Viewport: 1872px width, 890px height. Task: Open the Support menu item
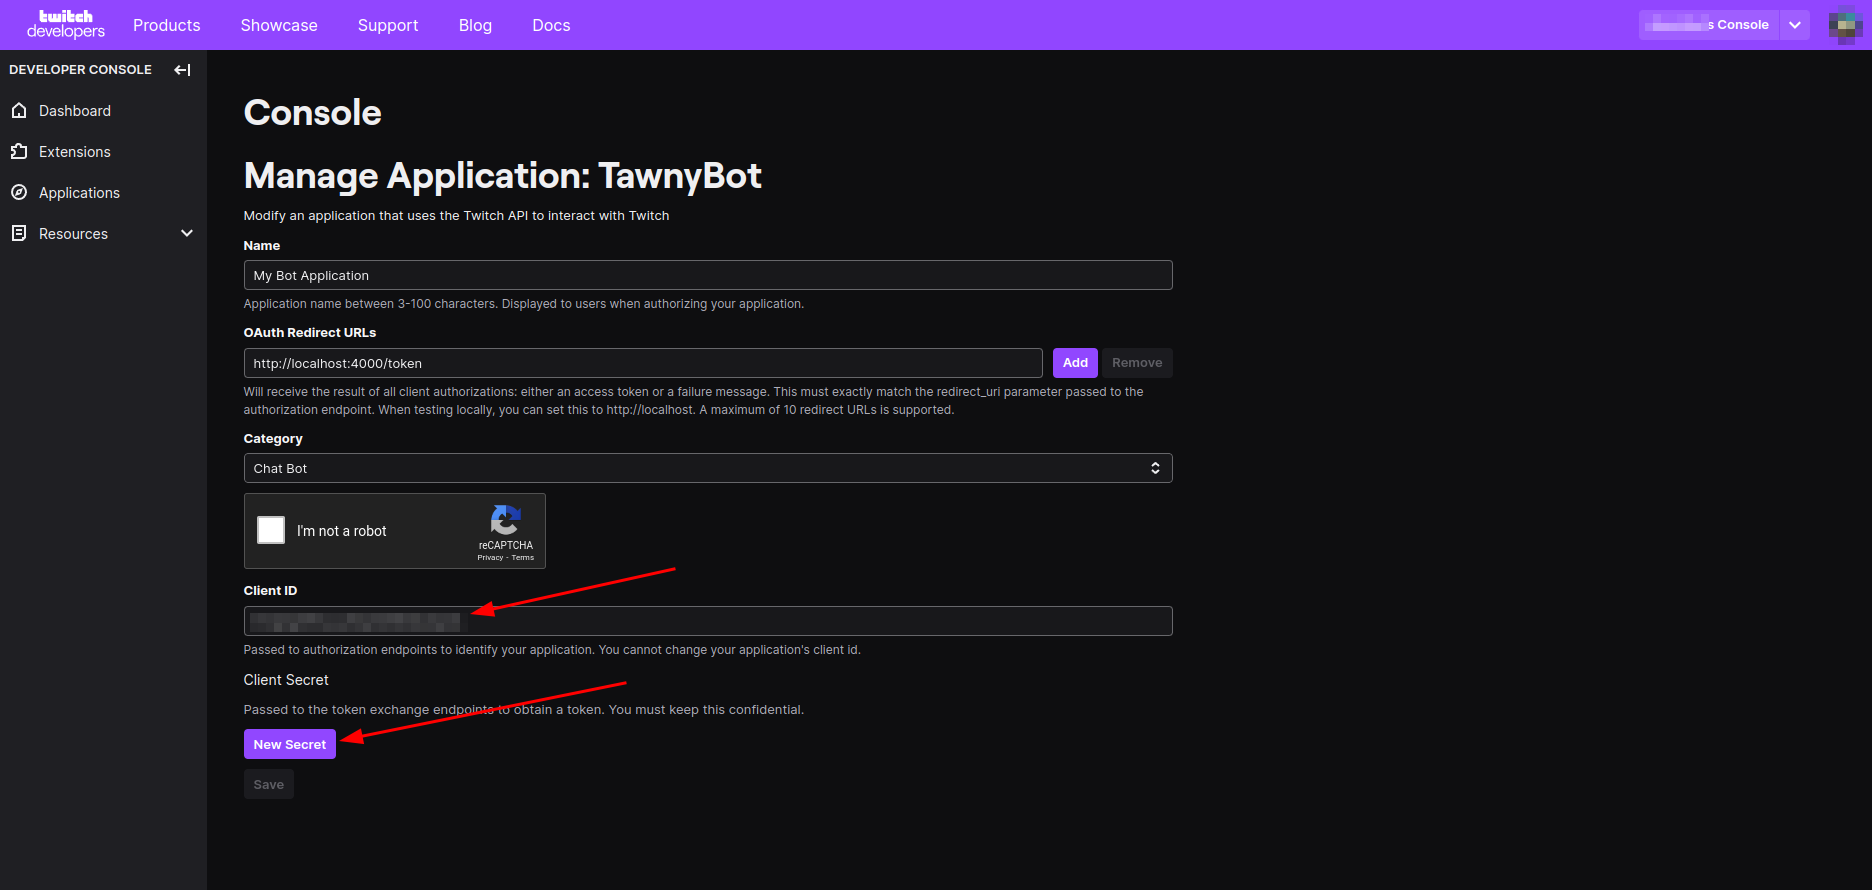point(388,25)
